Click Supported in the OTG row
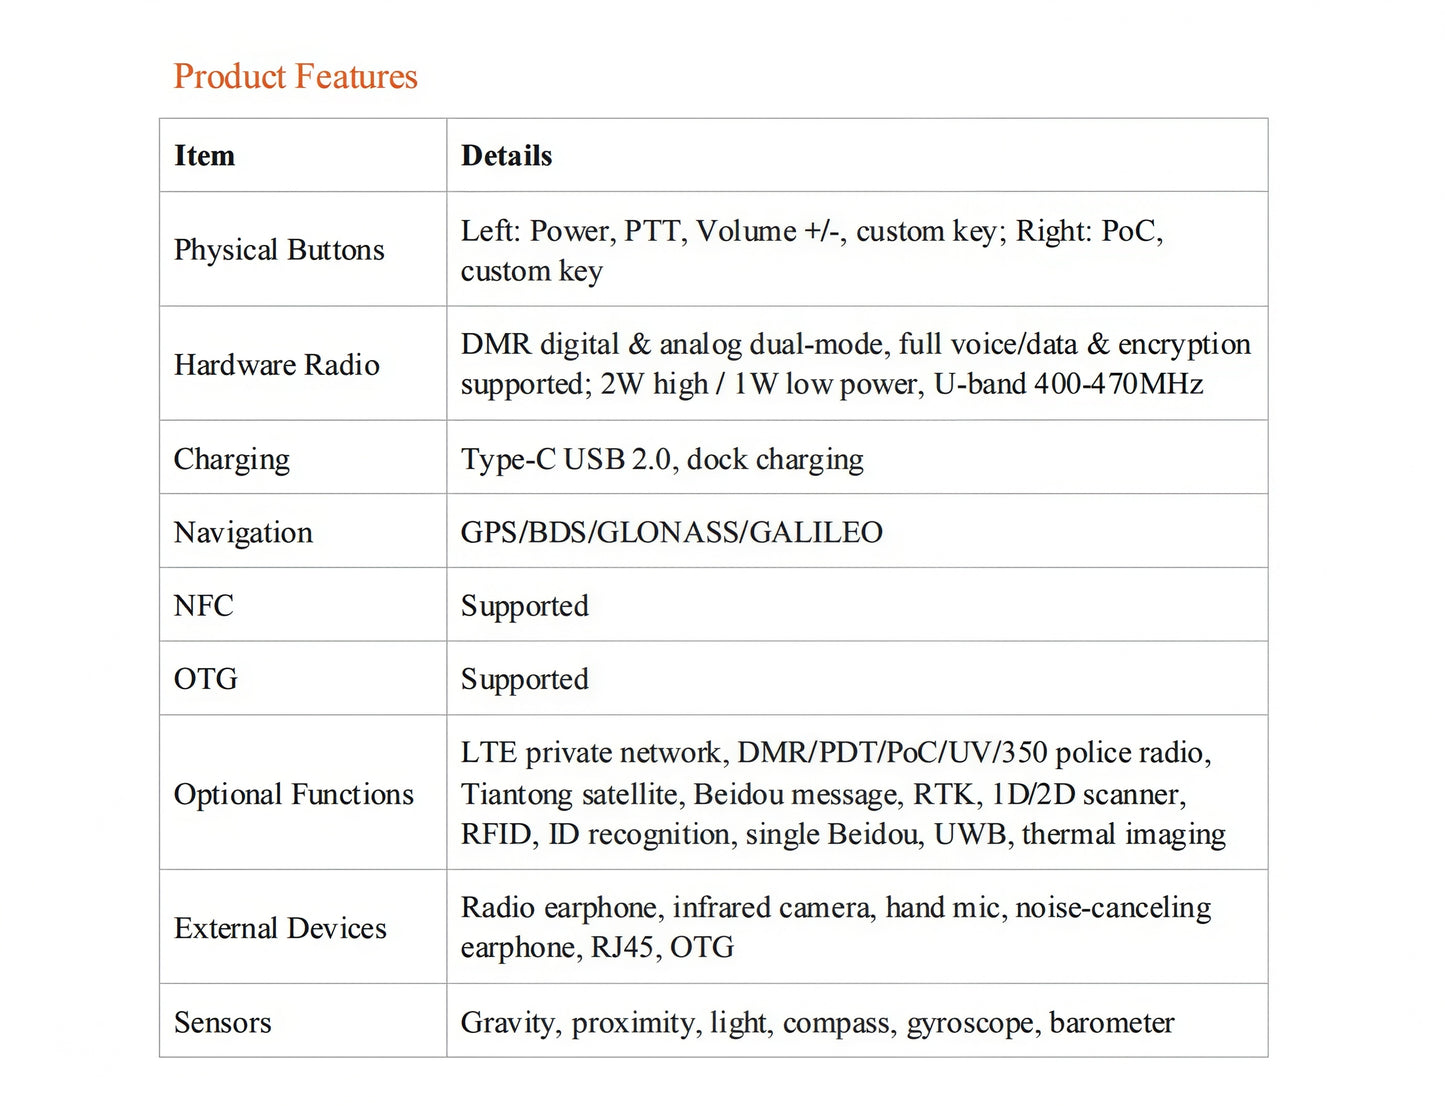 click(x=525, y=680)
